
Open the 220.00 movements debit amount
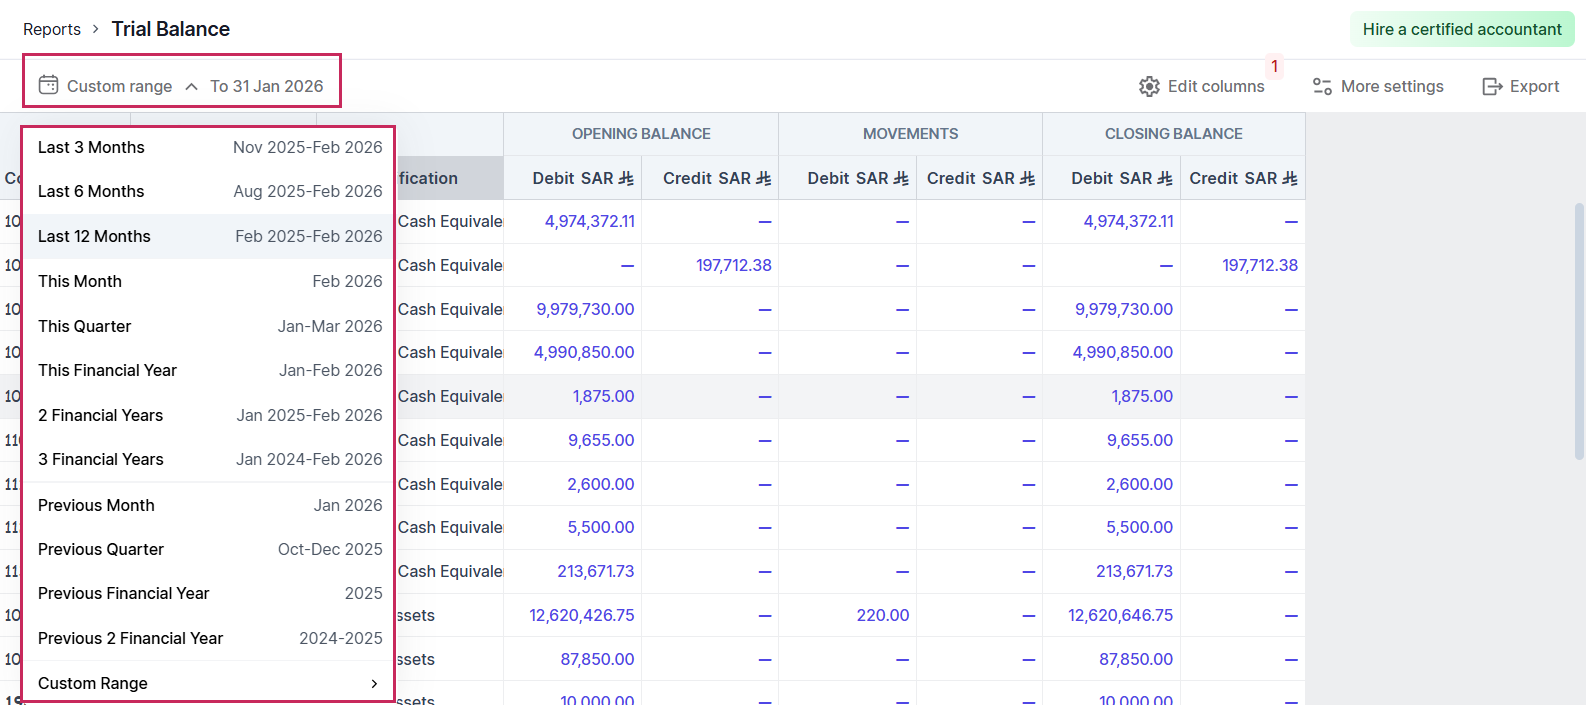click(882, 615)
